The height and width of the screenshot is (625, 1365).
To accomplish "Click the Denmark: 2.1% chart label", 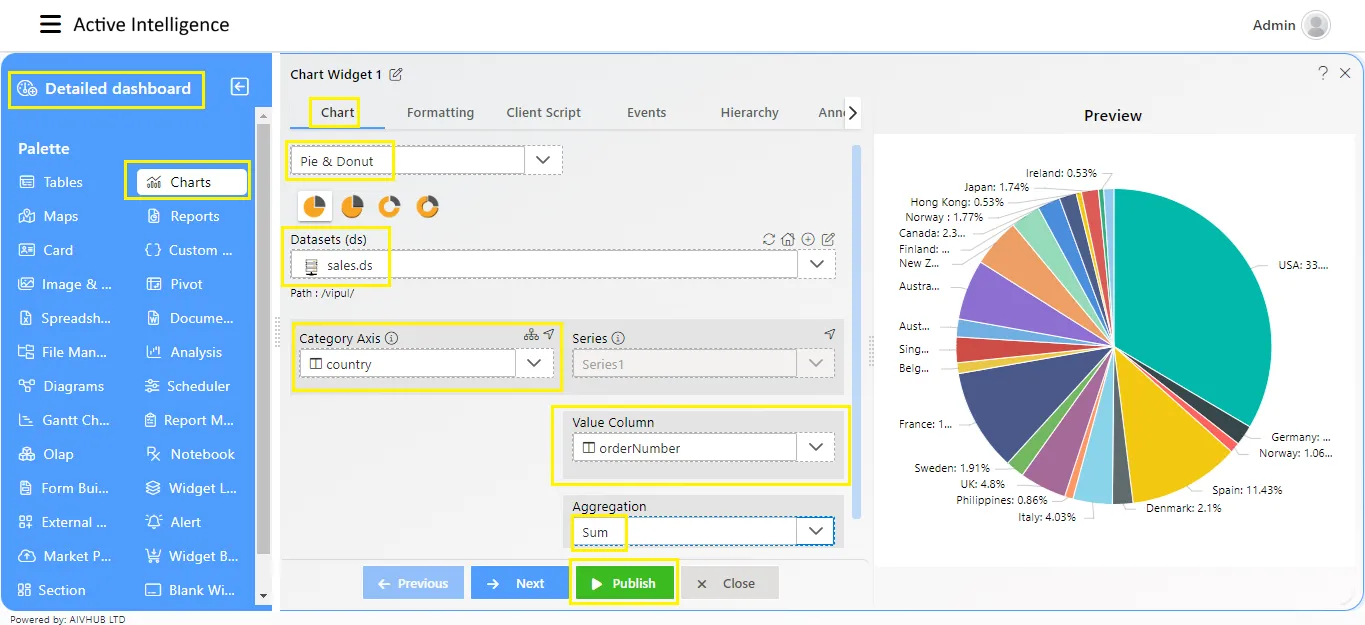I will 1183,508.
